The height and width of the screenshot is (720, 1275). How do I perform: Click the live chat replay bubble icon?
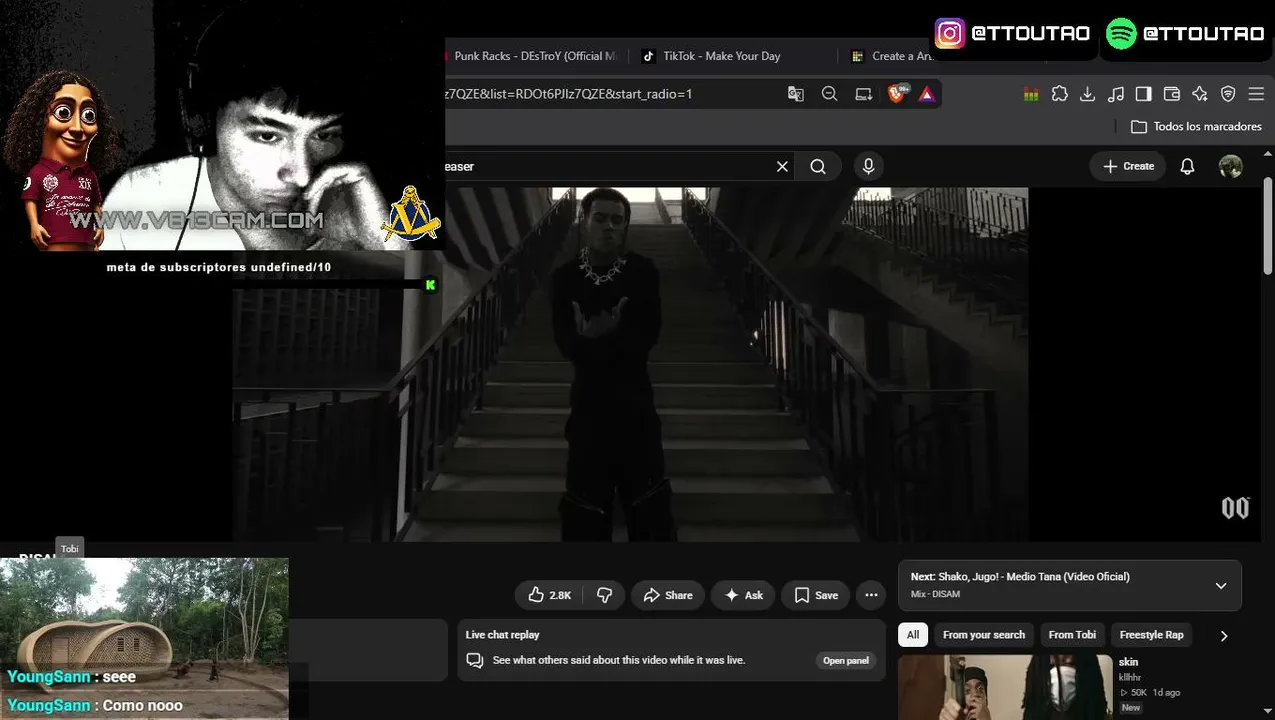475,661
